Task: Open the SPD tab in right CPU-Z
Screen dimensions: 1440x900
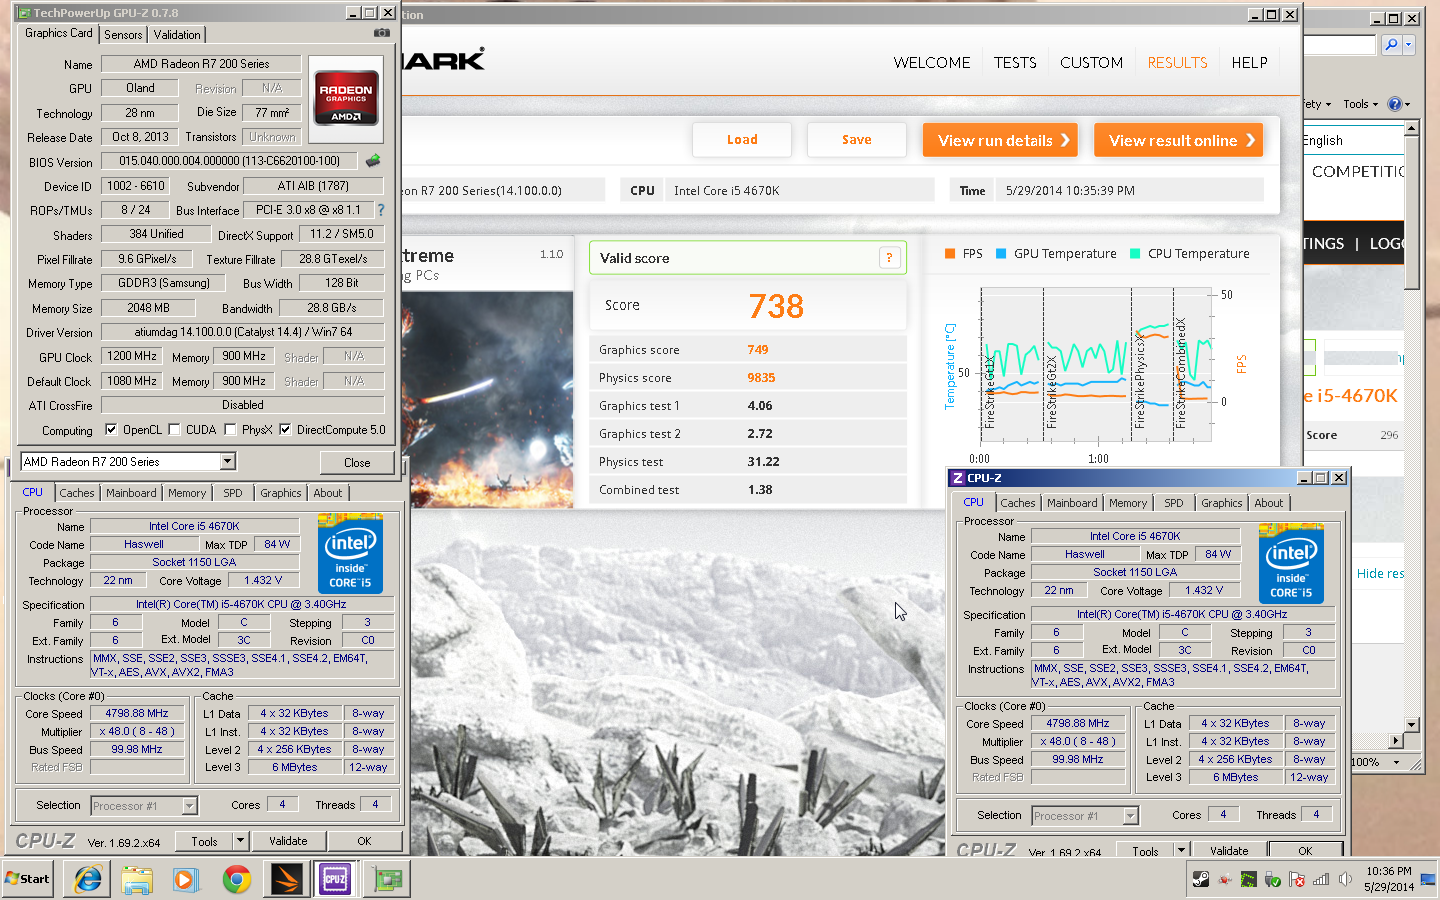Action: point(1174,503)
